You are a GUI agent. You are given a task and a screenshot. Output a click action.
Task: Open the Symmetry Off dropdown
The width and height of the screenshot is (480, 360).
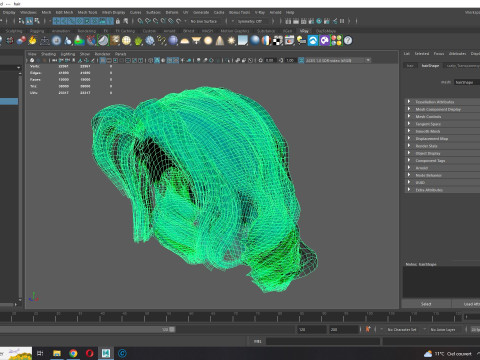(x=250, y=21)
